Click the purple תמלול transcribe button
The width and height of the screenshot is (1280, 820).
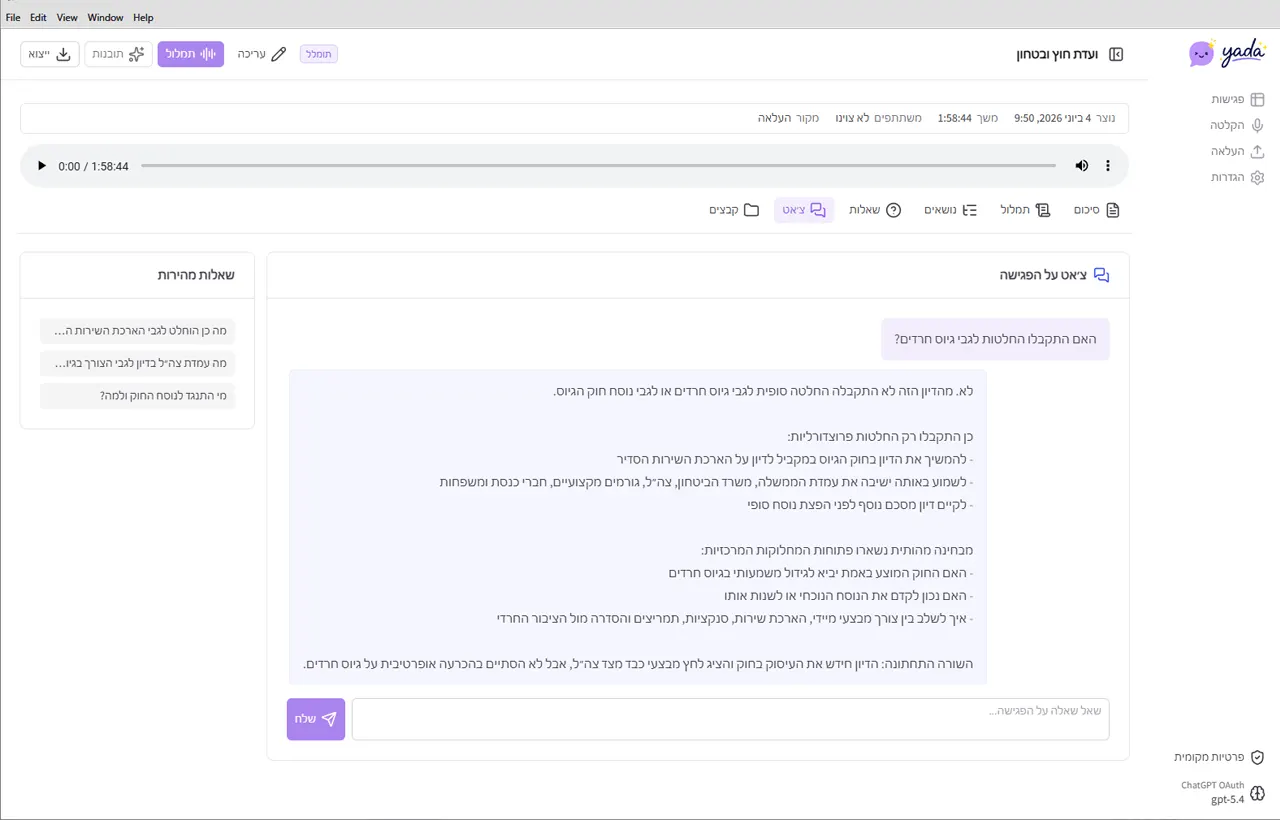coord(191,54)
